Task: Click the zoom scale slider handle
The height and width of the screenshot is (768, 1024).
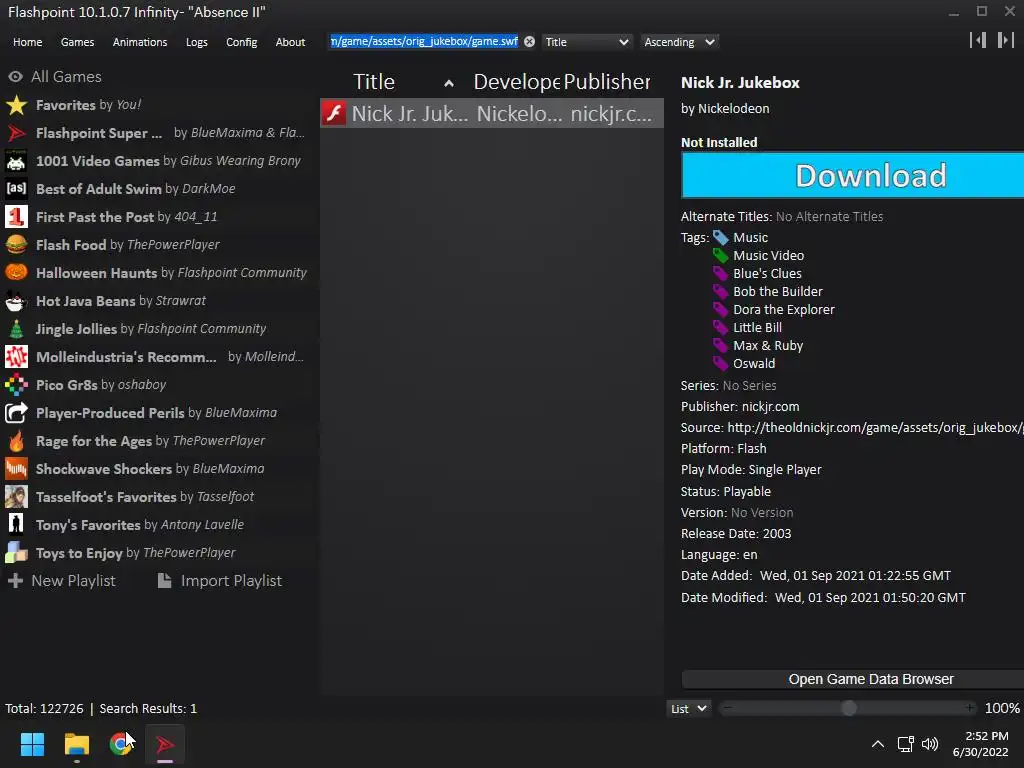Action: 848,709
